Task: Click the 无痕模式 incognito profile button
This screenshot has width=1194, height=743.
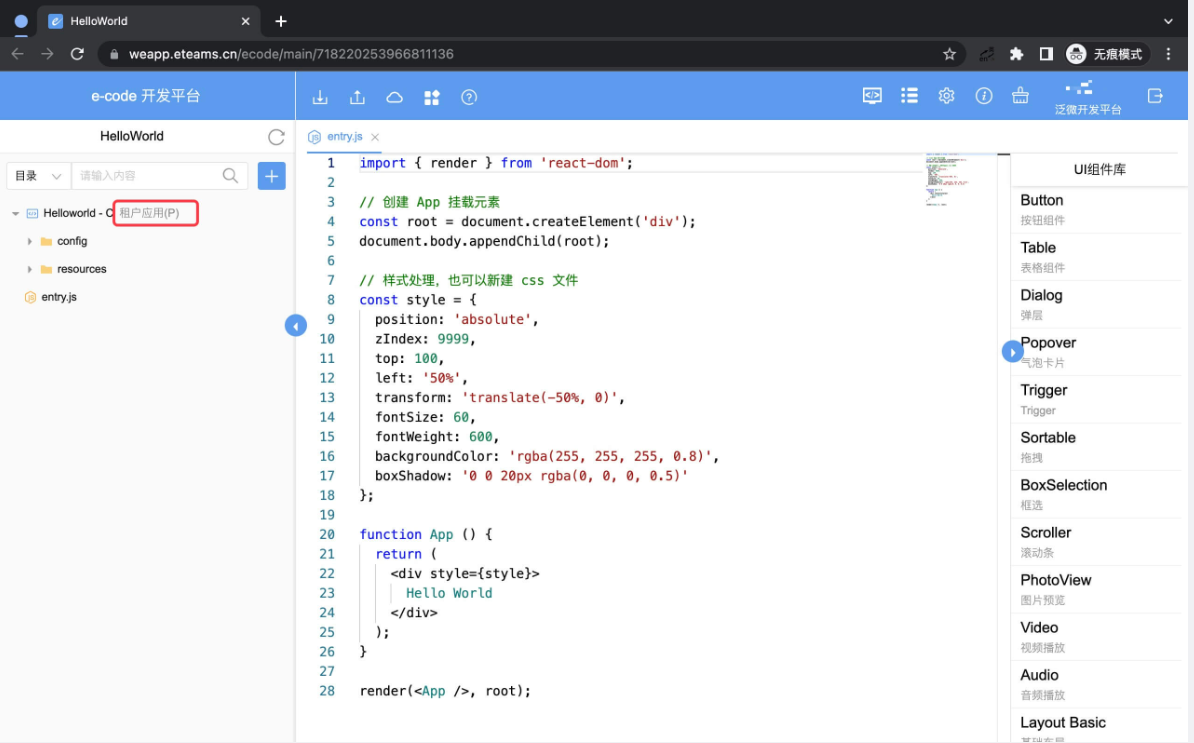Action: 1106,54
